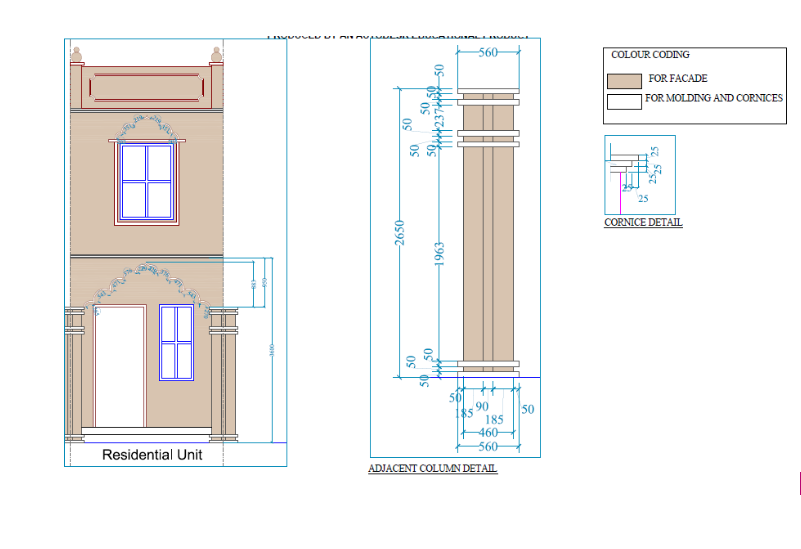Click the CORNICE DETAIL underlined label

tap(643, 222)
